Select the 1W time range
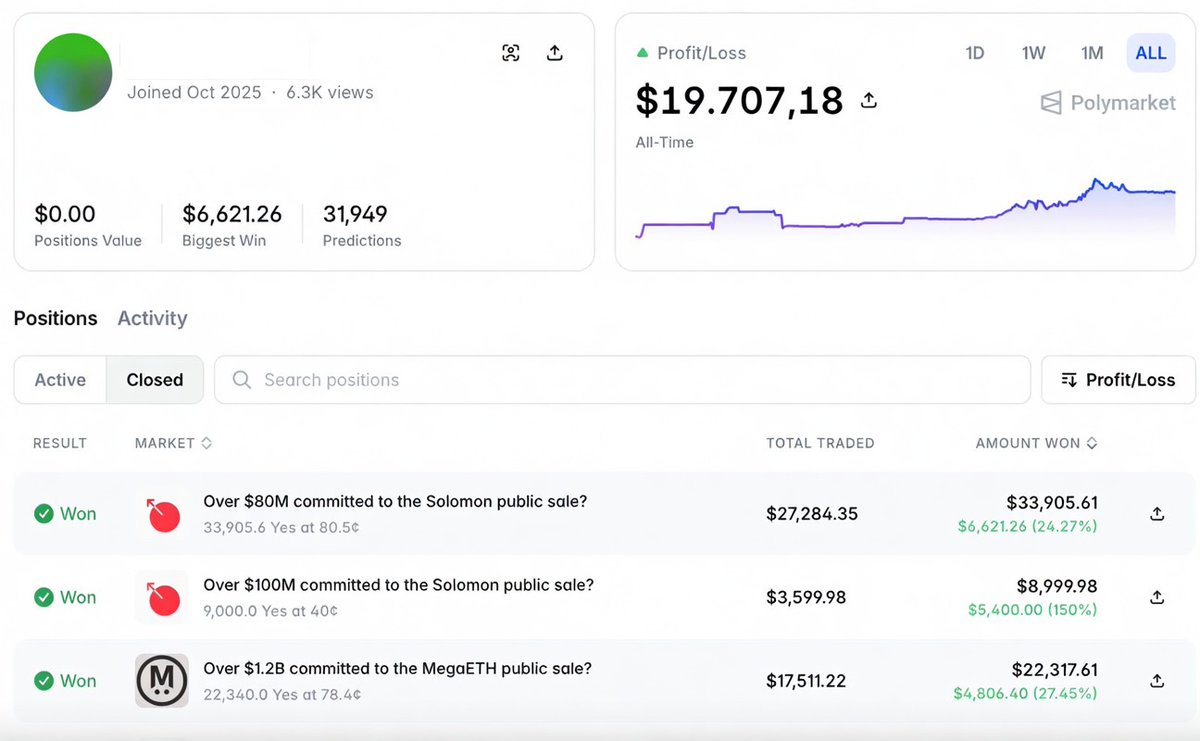 point(1033,53)
